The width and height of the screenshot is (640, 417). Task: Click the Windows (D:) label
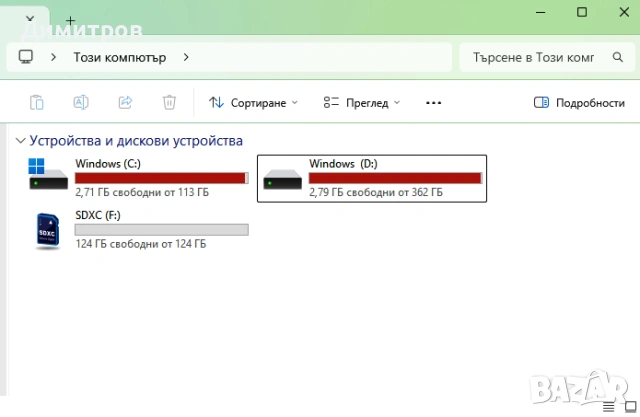(343, 164)
